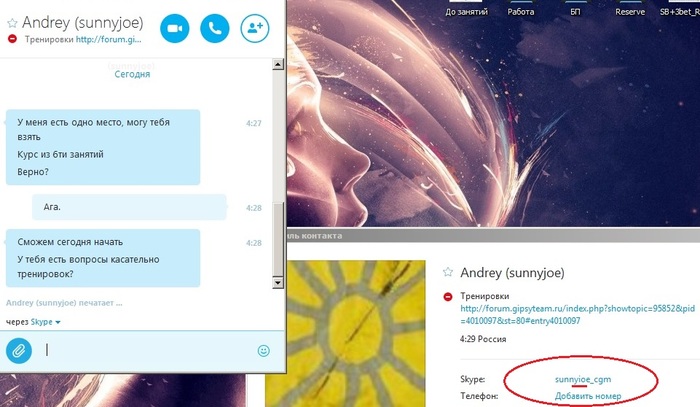Click the 'Сегодня' date label
The height and width of the screenshot is (407, 700).
point(132,74)
